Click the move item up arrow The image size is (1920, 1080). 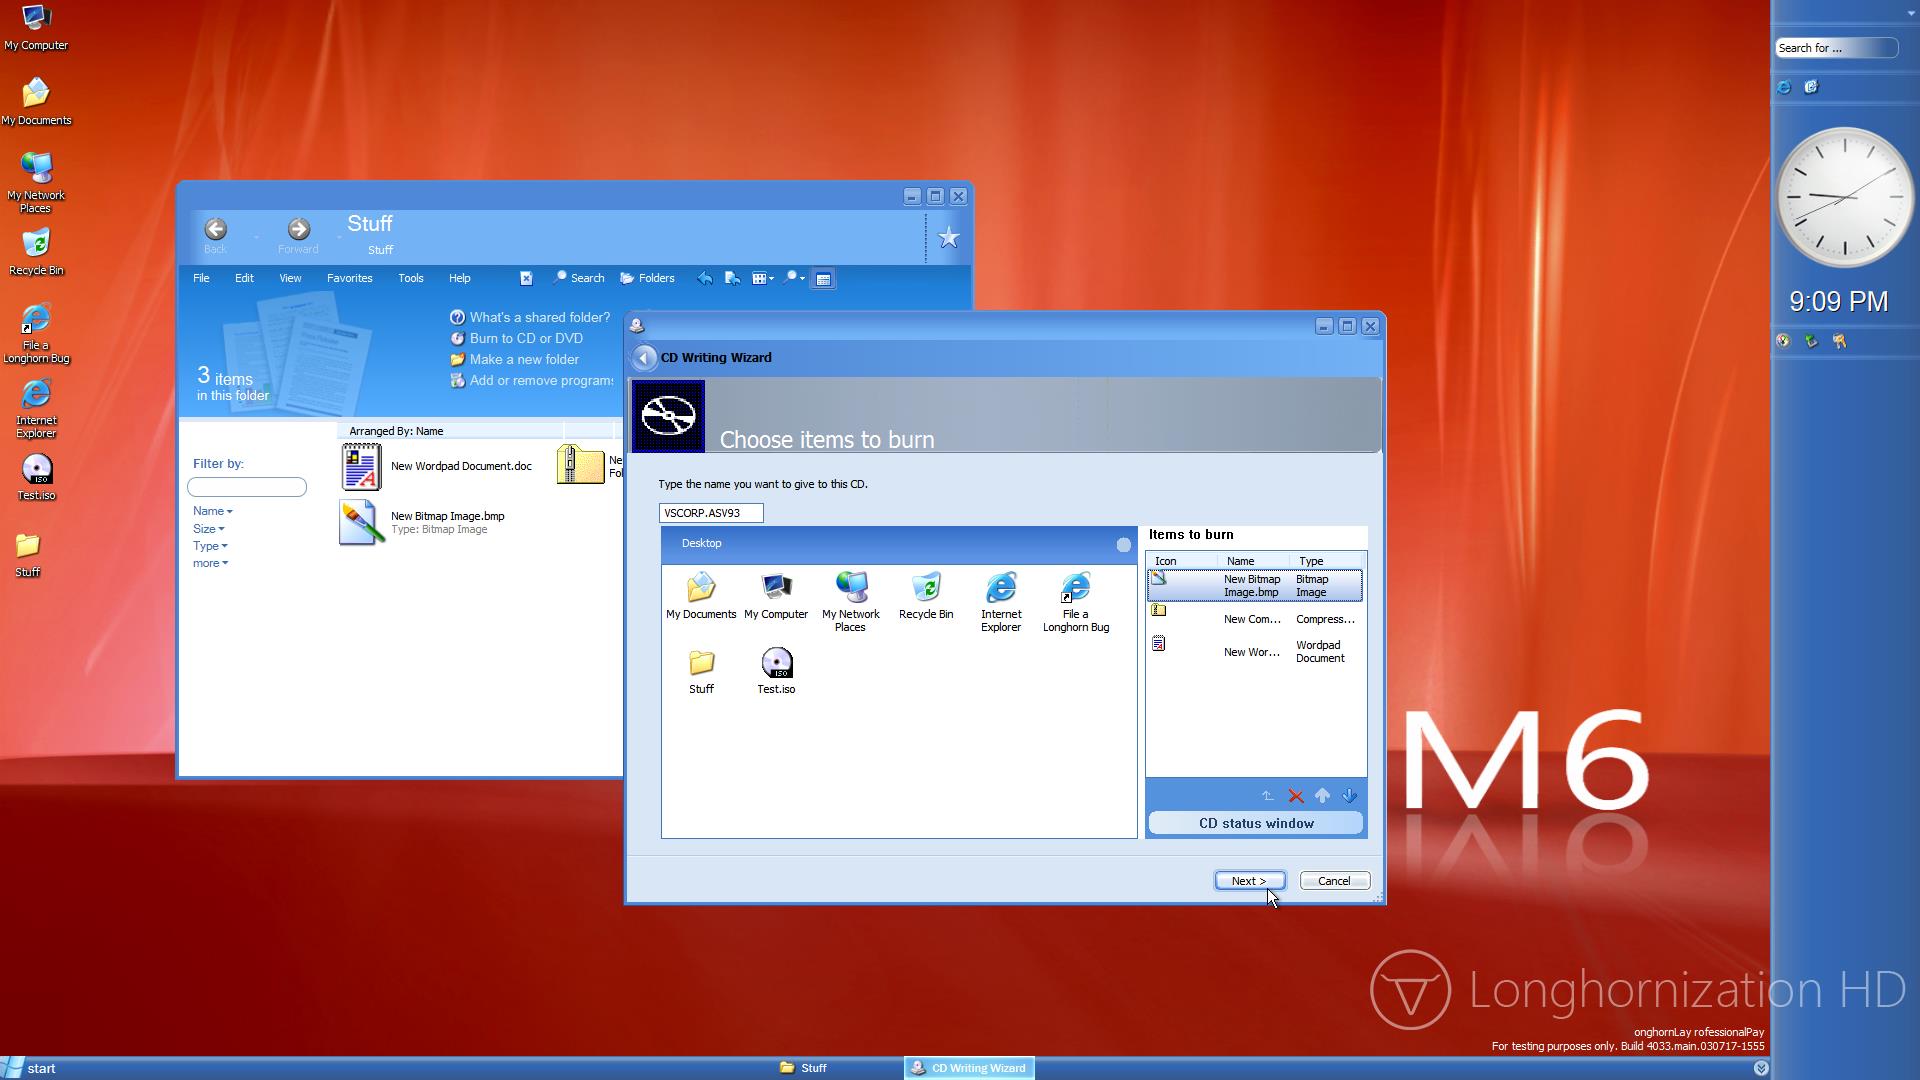click(x=1322, y=796)
